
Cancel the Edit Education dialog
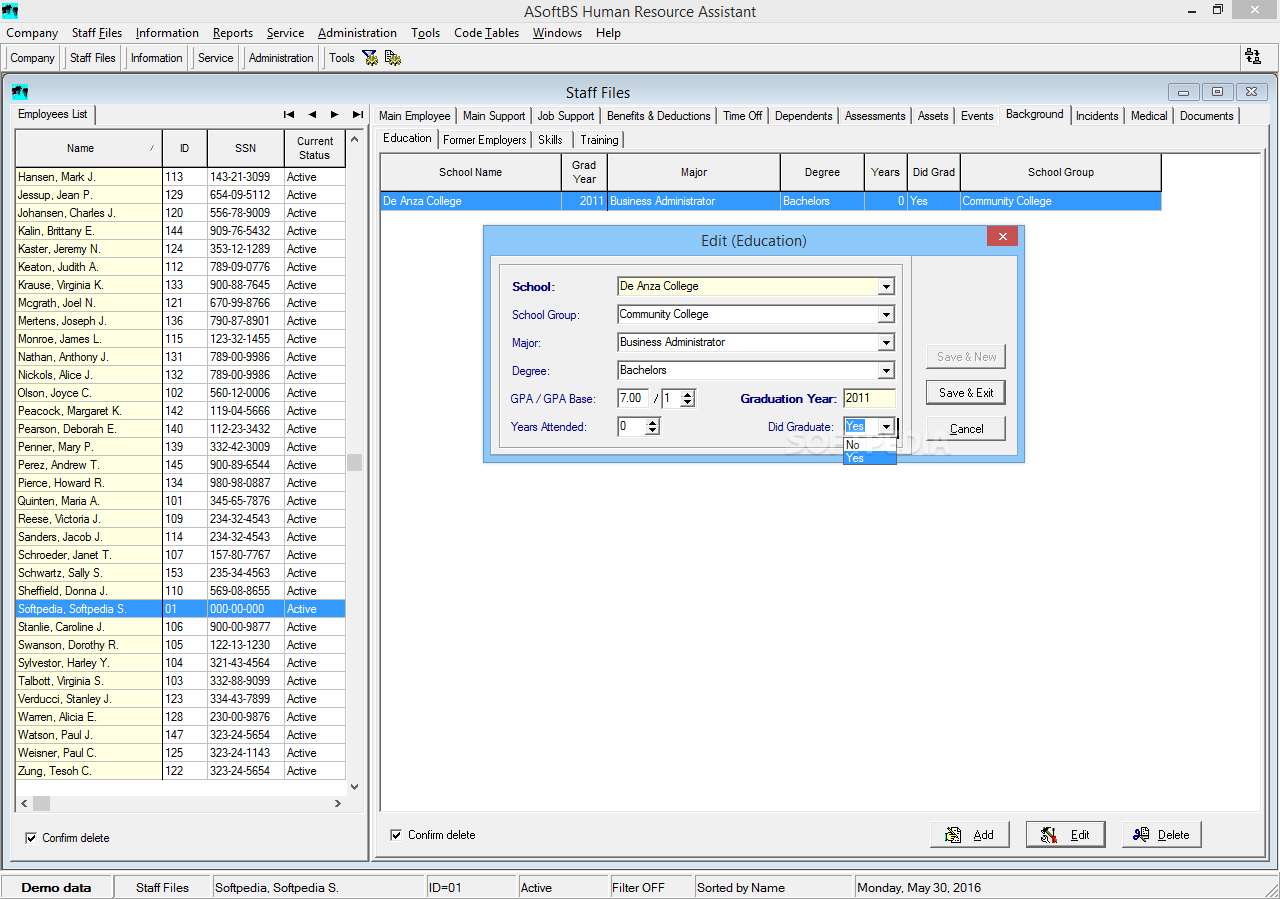coord(965,429)
